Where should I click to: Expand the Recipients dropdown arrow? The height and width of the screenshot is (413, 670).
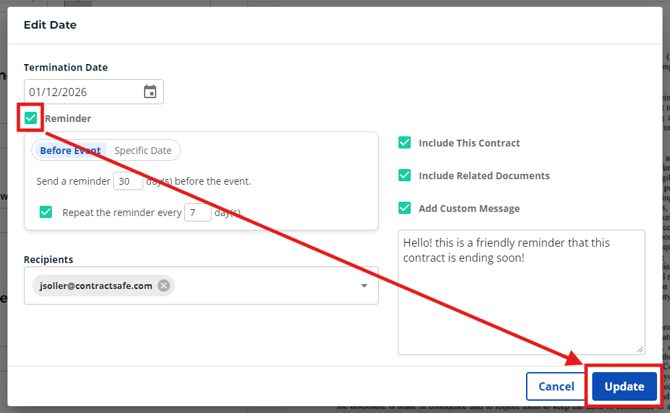(364, 286)
